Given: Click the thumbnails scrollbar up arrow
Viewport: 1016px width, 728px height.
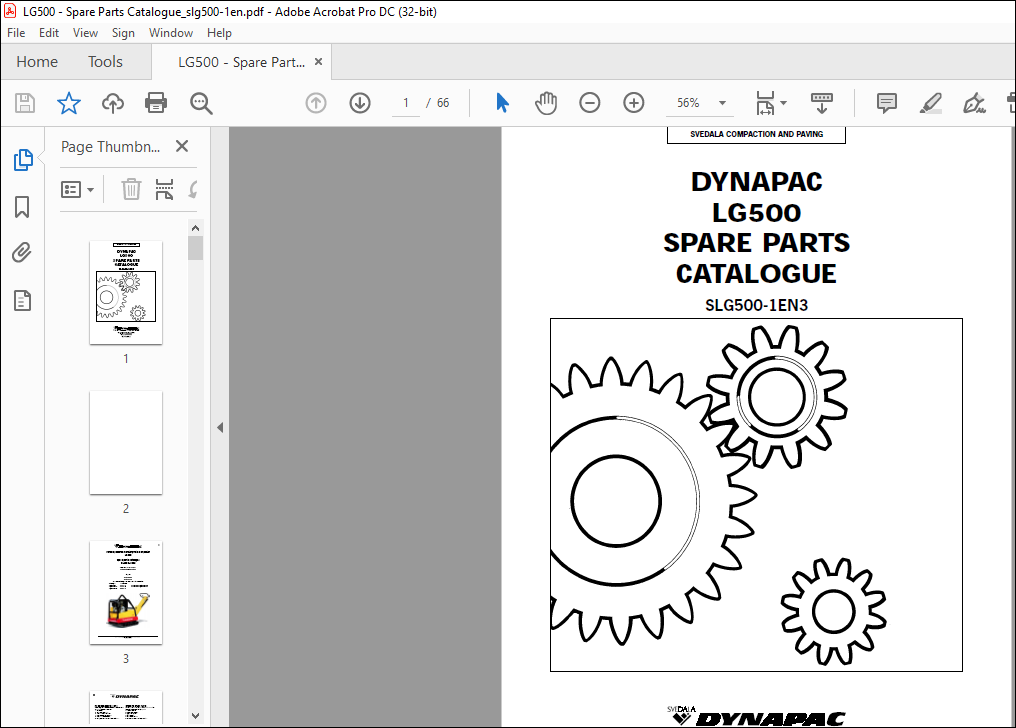Looking at the screenshot, I should click(196, 228).
